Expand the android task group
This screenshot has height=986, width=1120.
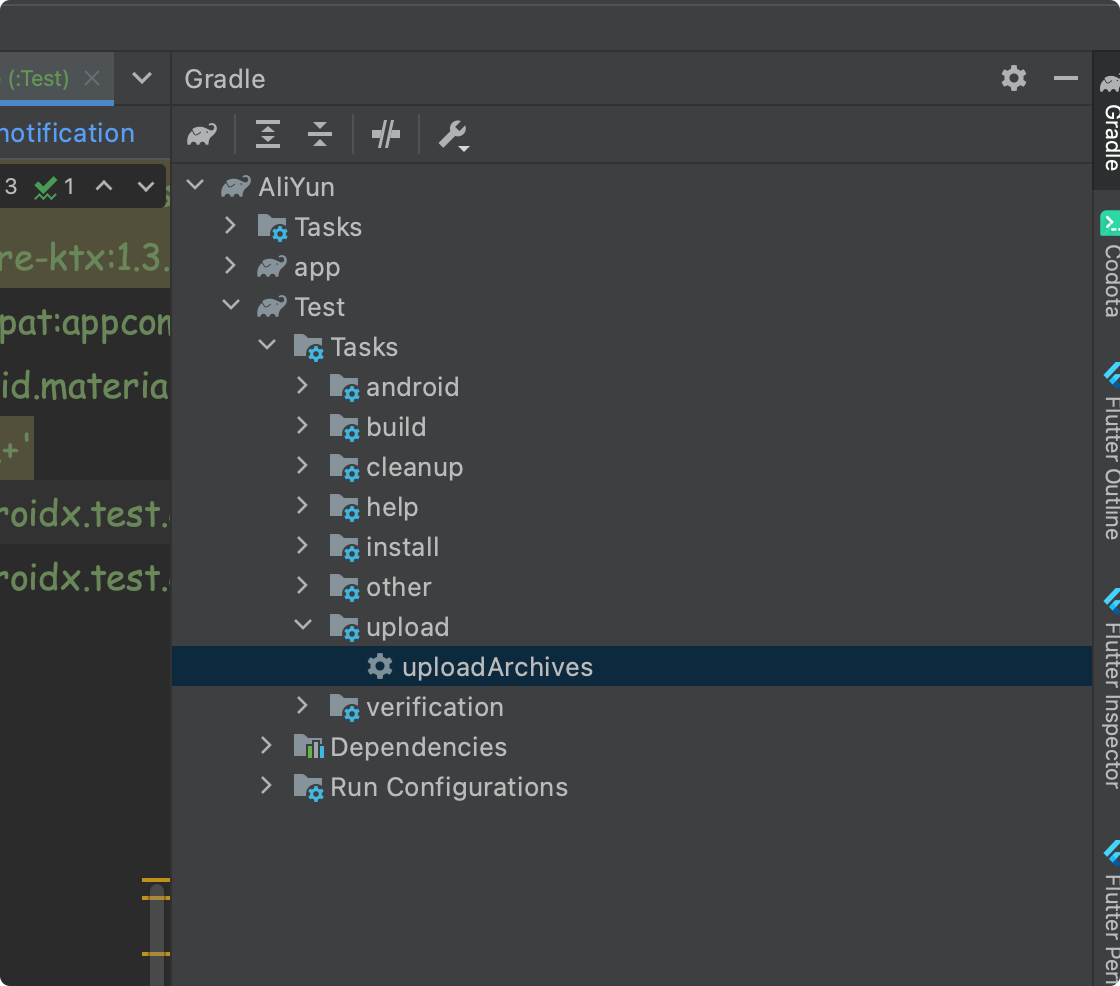(x=302, y=386)
